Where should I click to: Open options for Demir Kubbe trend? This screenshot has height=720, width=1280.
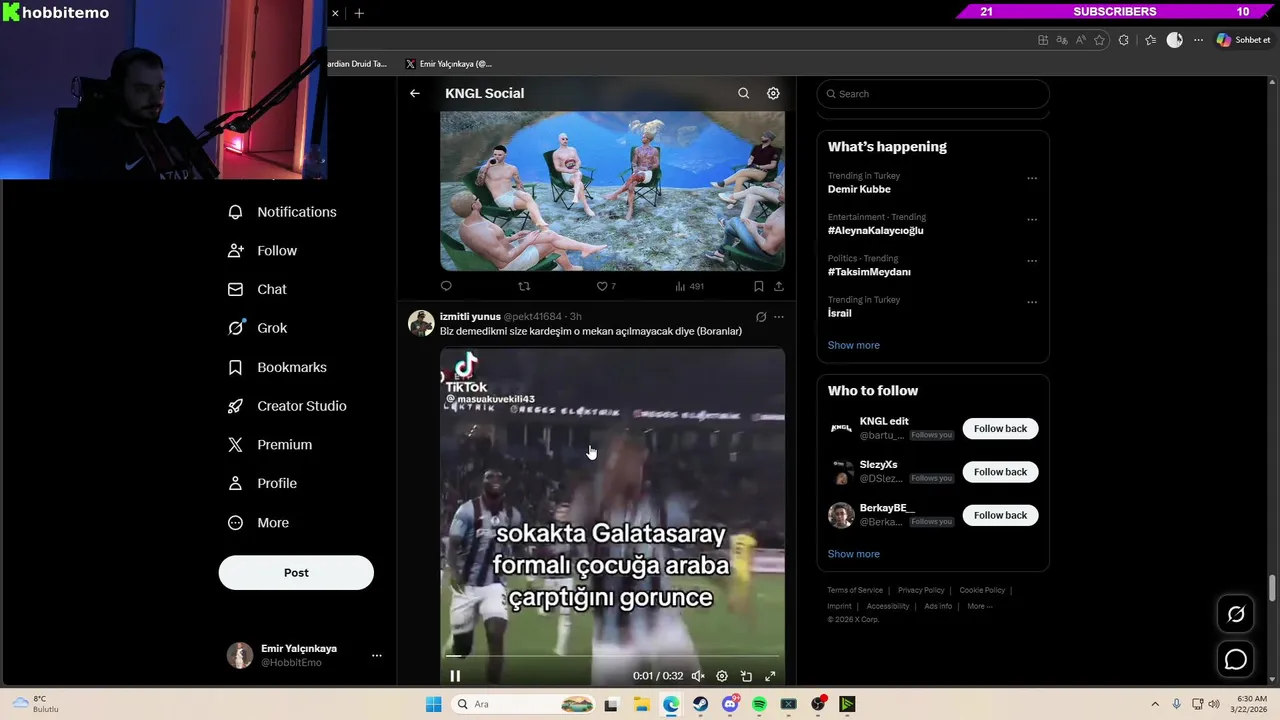[1032, 179]
